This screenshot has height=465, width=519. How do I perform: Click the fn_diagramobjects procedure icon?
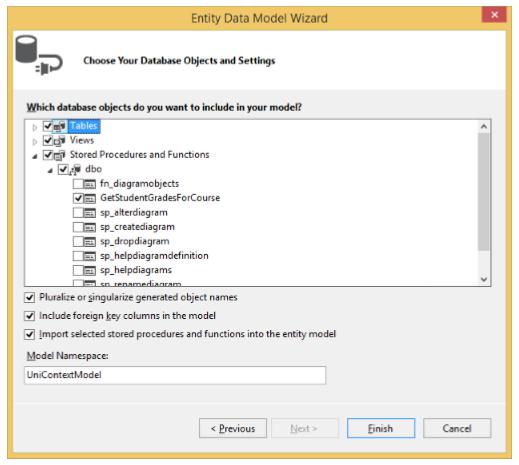click(x=89, y=184)
